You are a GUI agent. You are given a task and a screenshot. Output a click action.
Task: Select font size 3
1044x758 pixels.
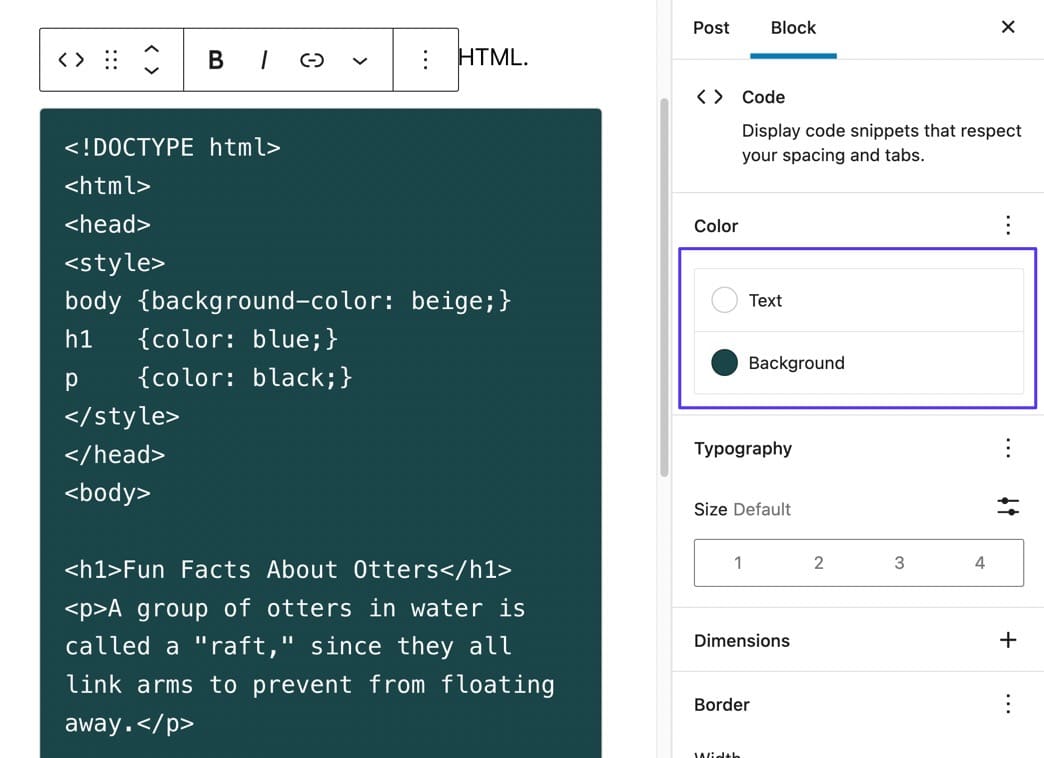[x=899, y=563]
